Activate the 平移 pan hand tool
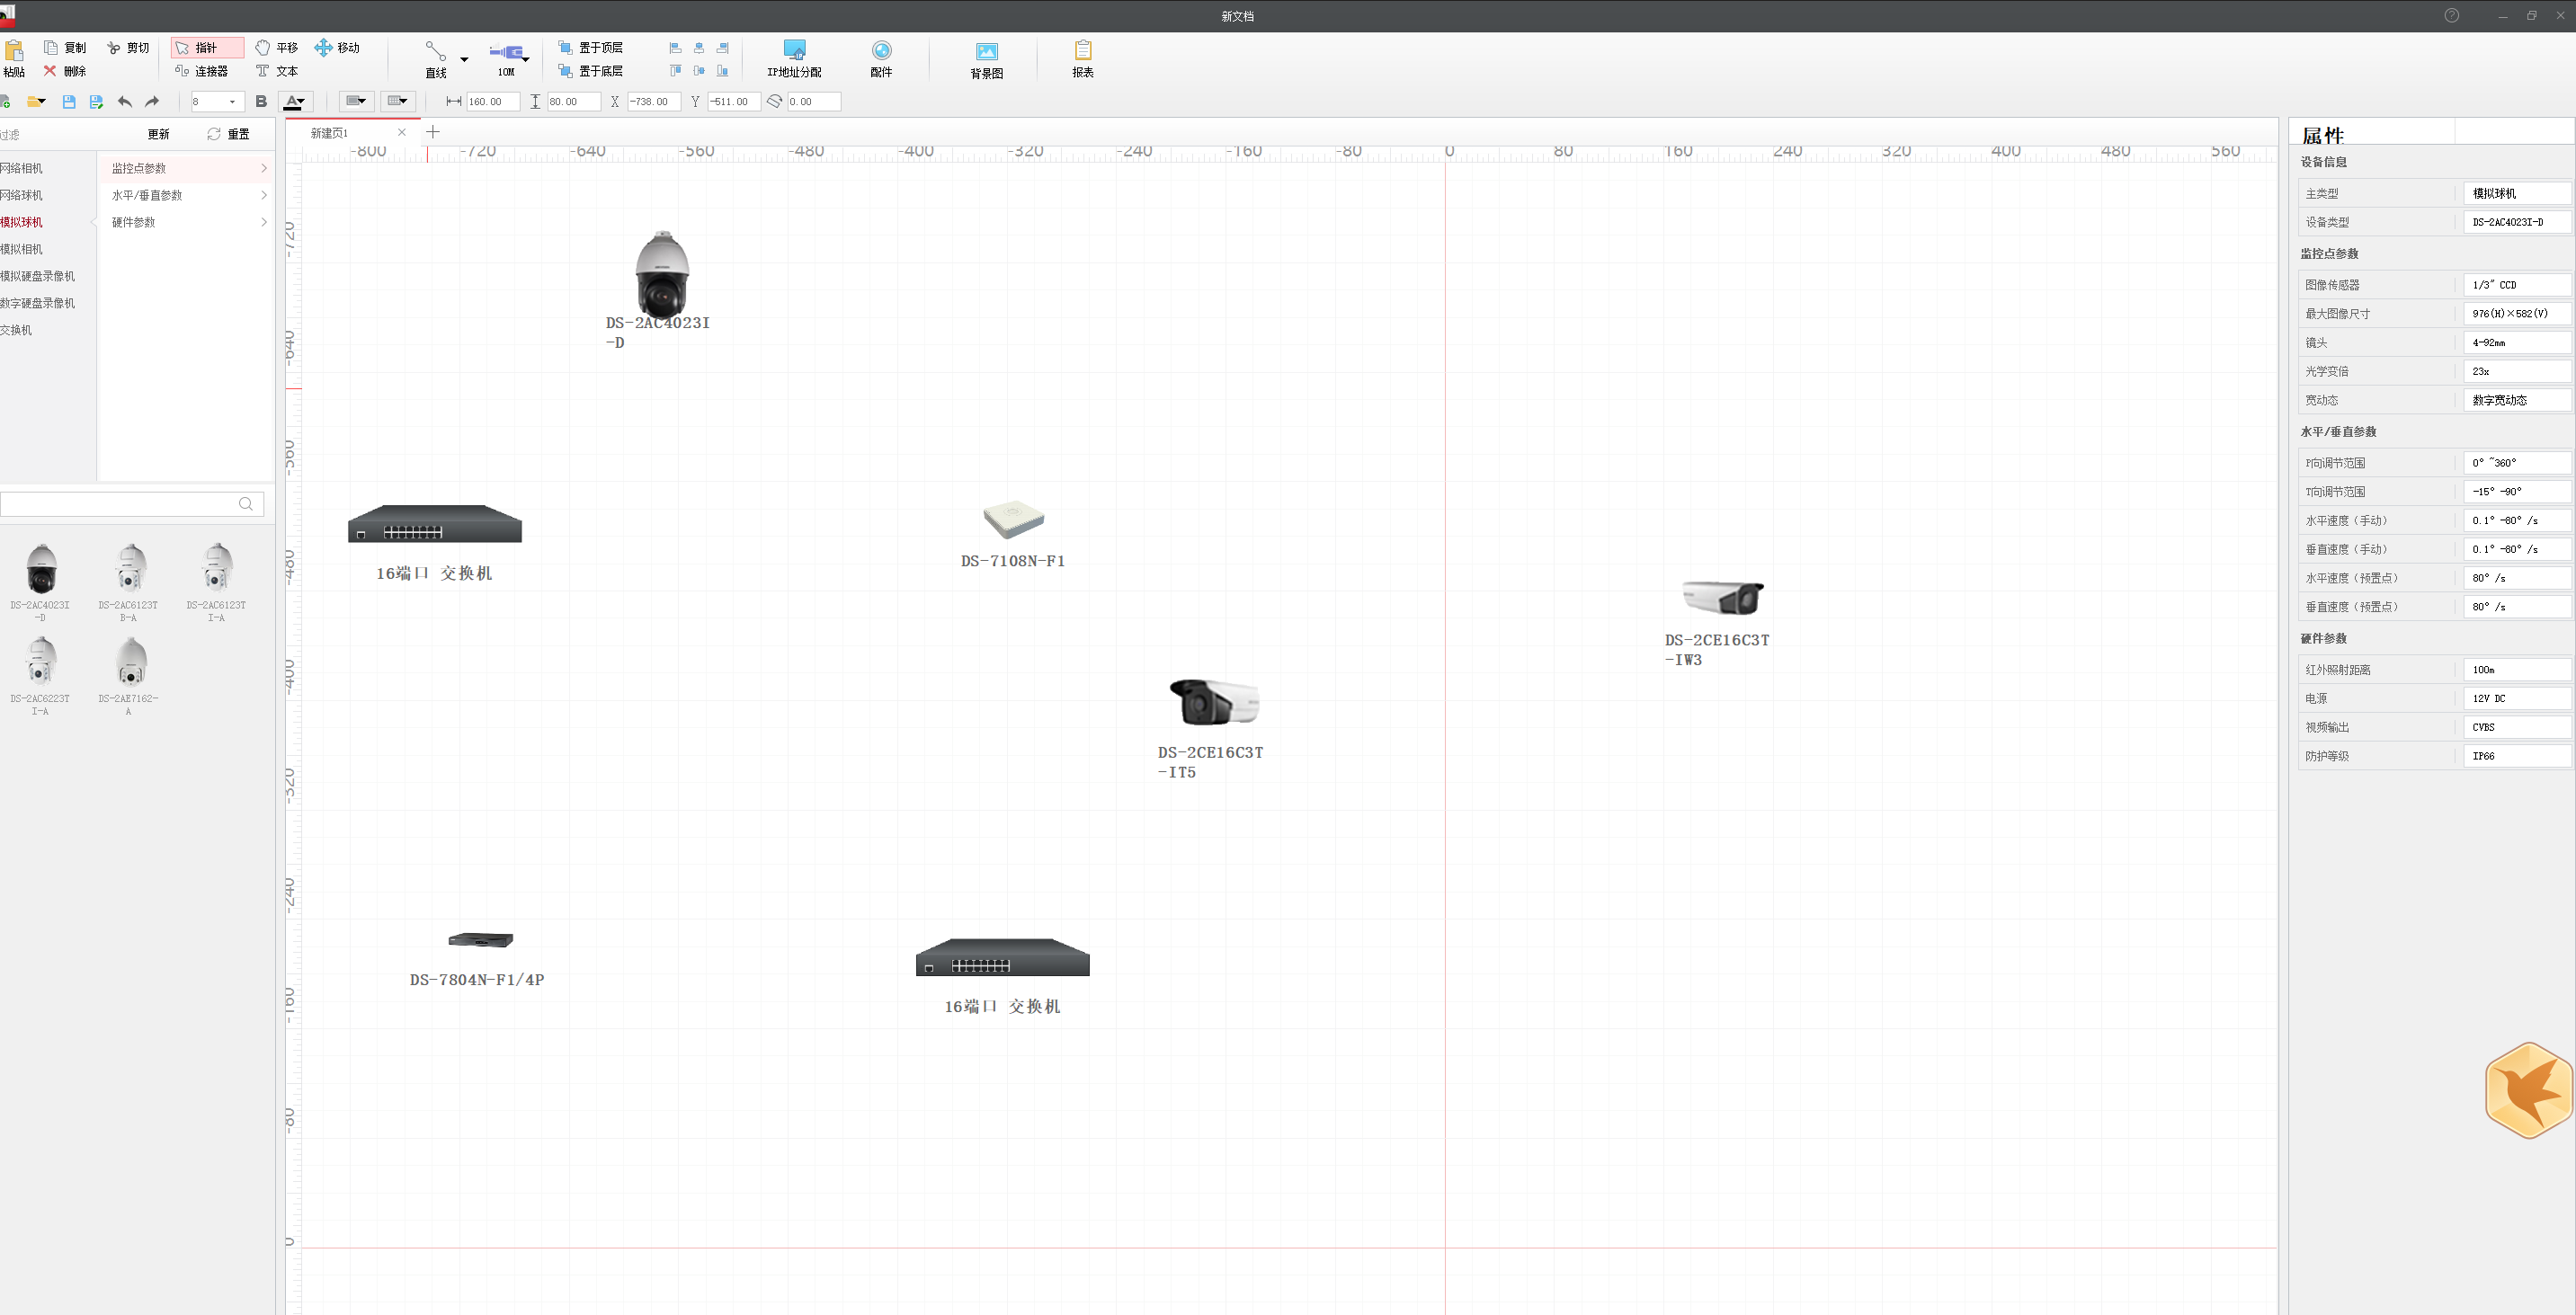This screenshot has width=2576, height=1315. point(277,48)
